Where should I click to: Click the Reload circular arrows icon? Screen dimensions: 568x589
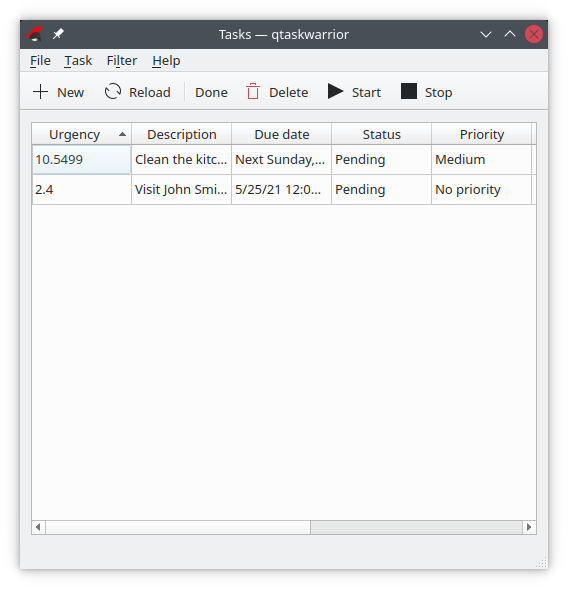coord(113,92)
